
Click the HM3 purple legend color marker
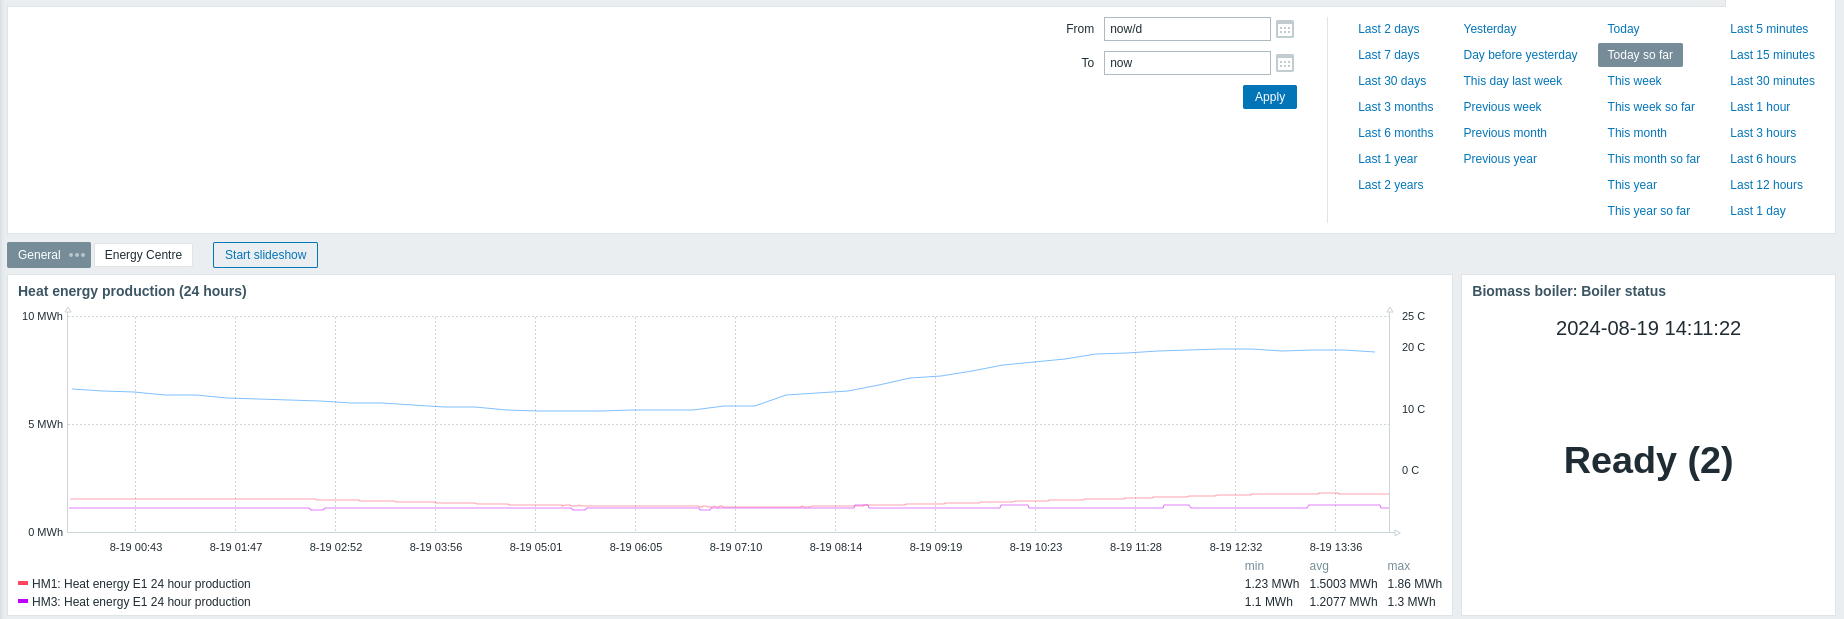click(23, 601)
